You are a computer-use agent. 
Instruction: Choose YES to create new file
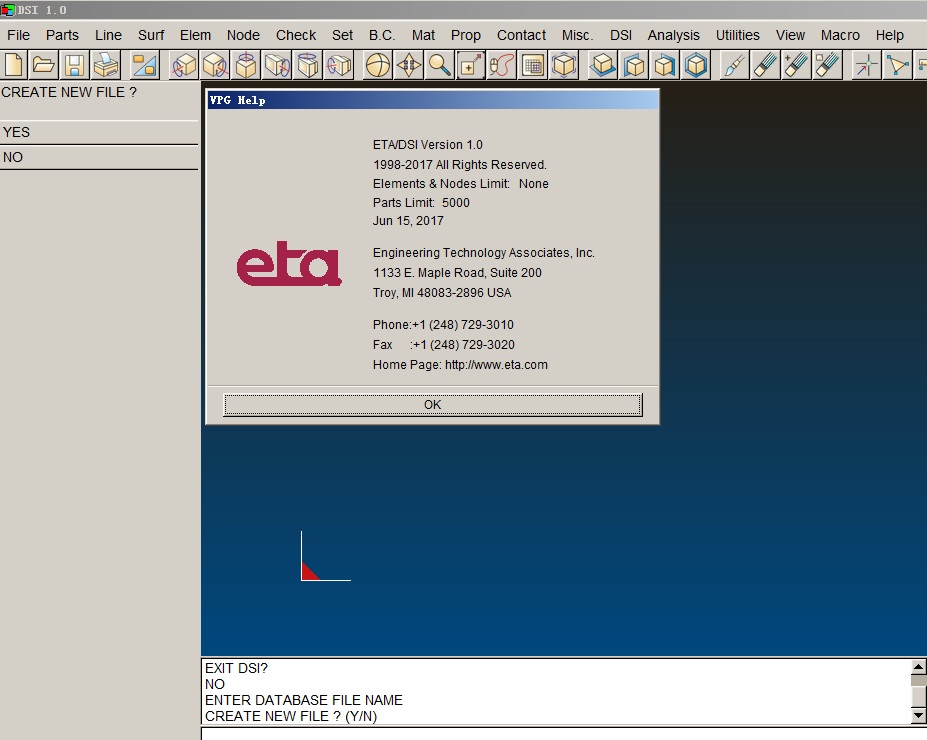99,132
